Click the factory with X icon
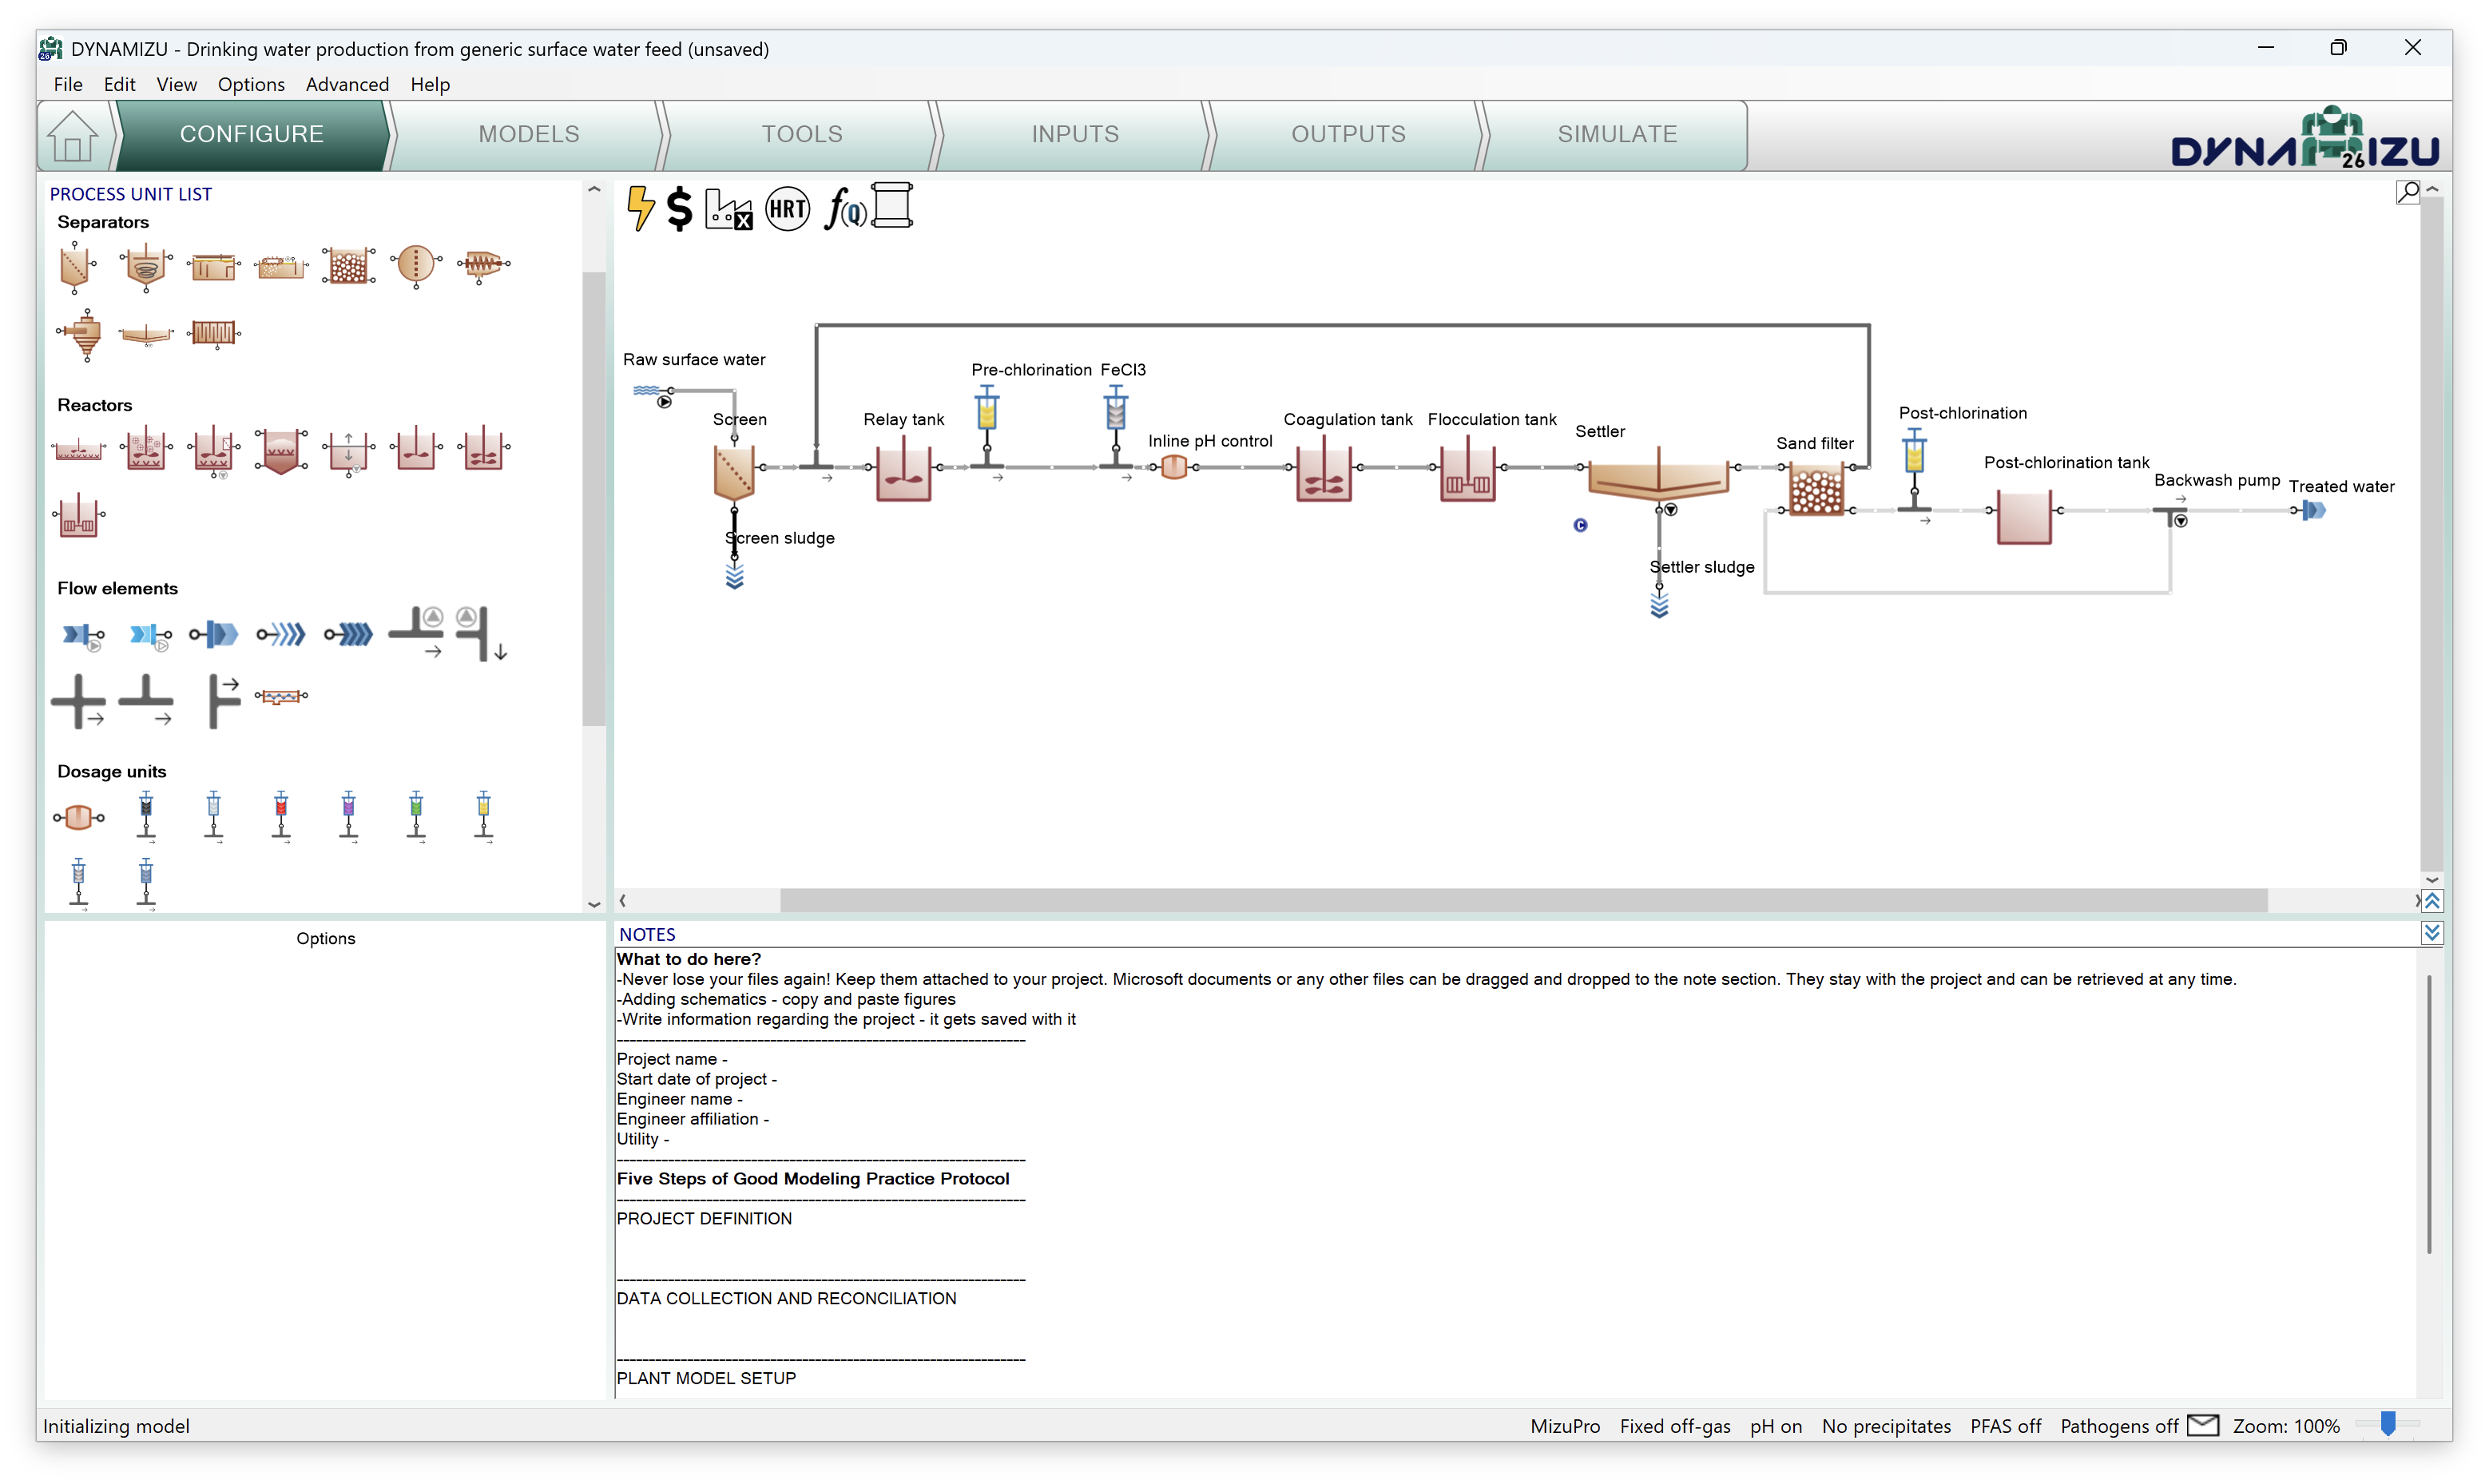 click(x=729, y=209)
